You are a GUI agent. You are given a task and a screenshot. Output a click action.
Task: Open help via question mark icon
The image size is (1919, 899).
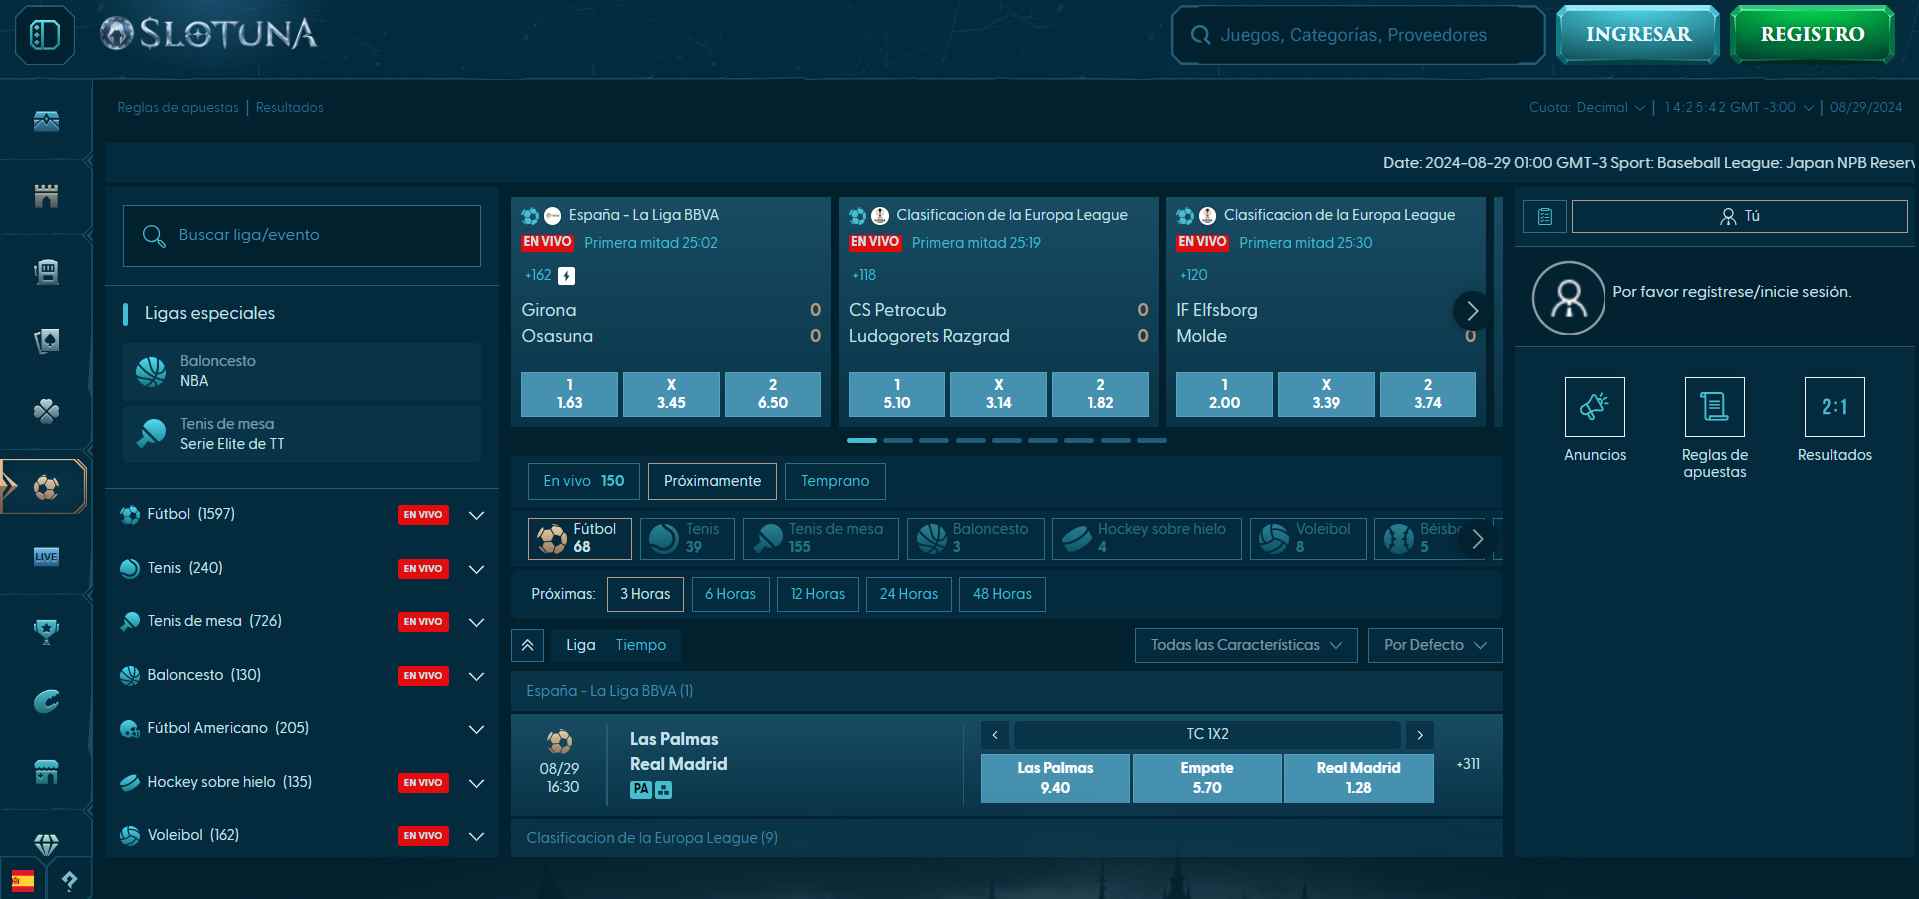point(69,881)
